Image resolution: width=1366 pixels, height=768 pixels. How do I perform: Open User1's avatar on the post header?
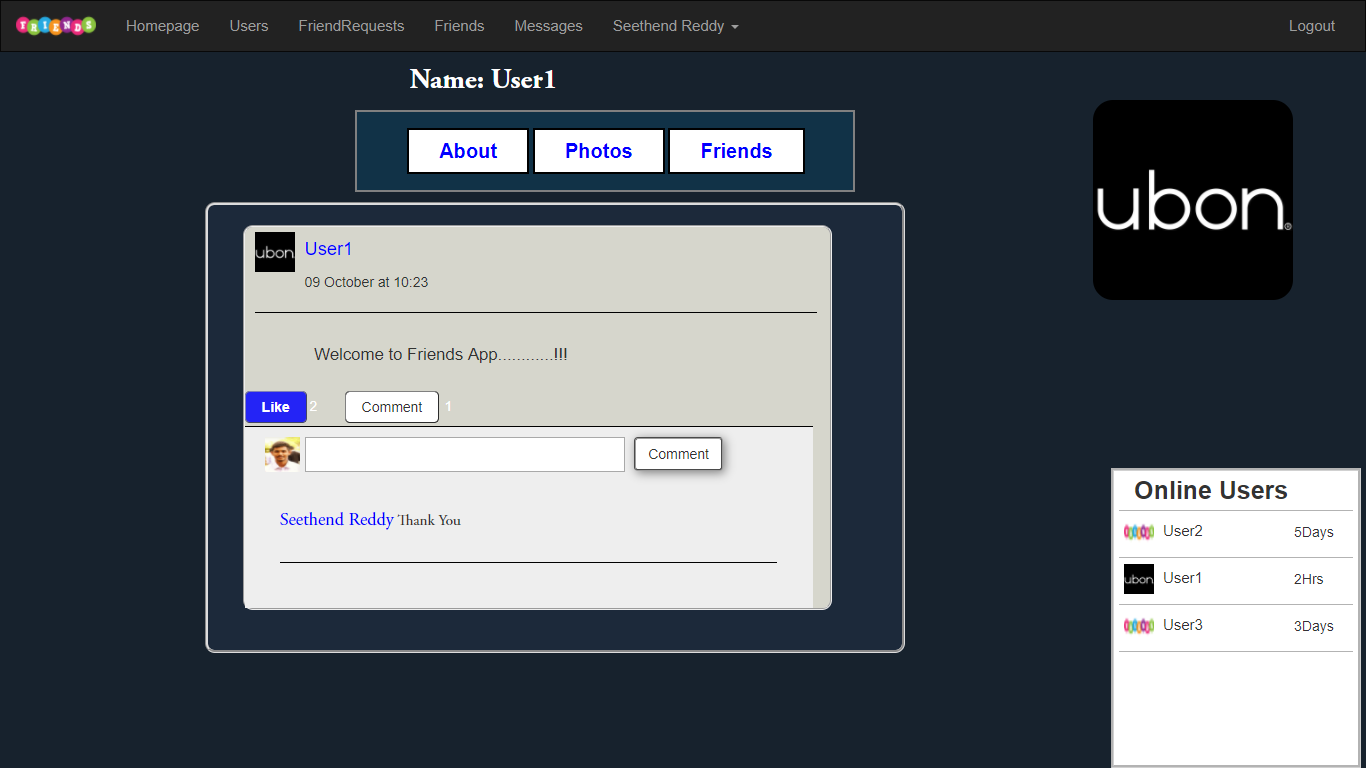tap(275, 252)
